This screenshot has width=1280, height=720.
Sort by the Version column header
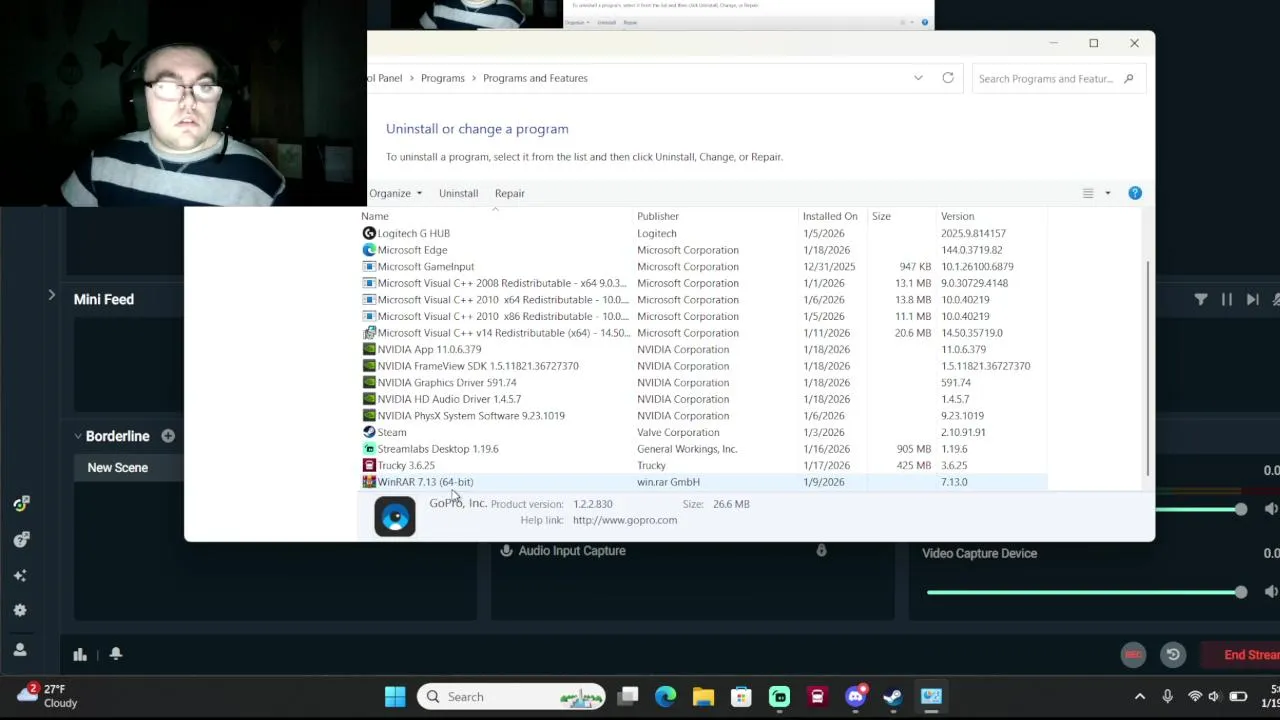[x=957, y=216]
